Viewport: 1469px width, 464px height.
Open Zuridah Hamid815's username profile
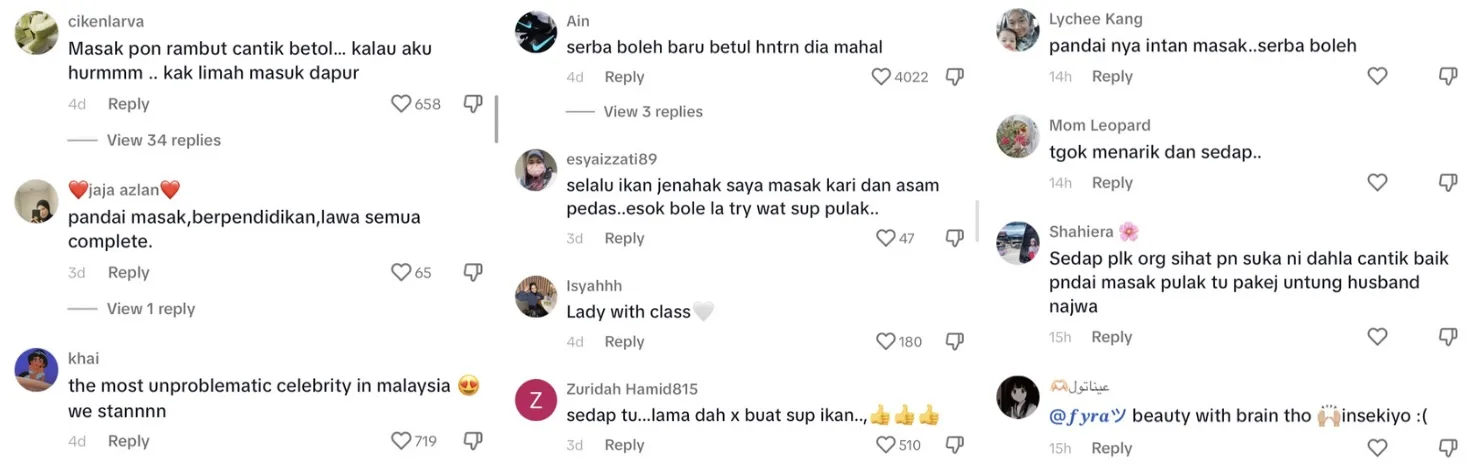pos(632,389)
